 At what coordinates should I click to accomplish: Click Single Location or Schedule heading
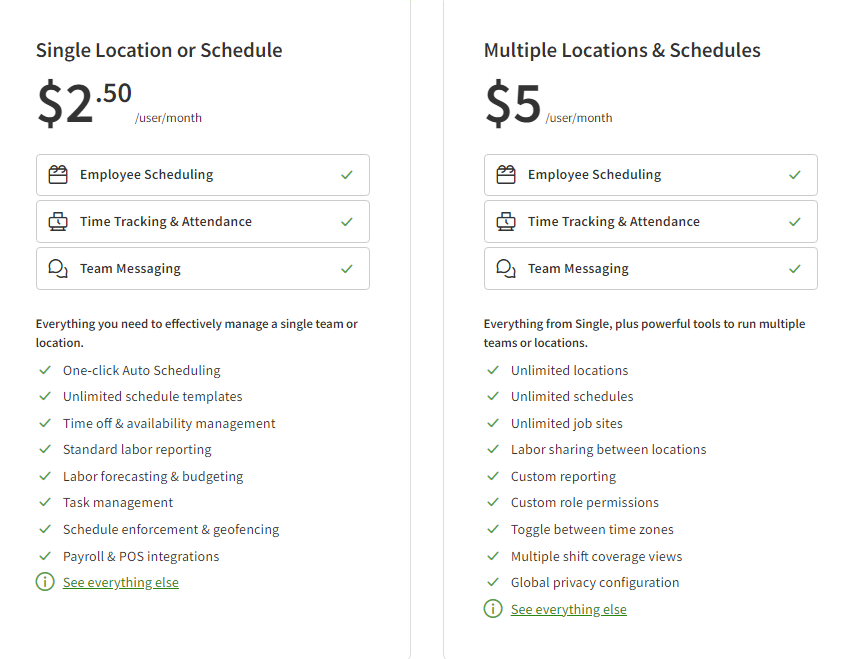point(159,50)
